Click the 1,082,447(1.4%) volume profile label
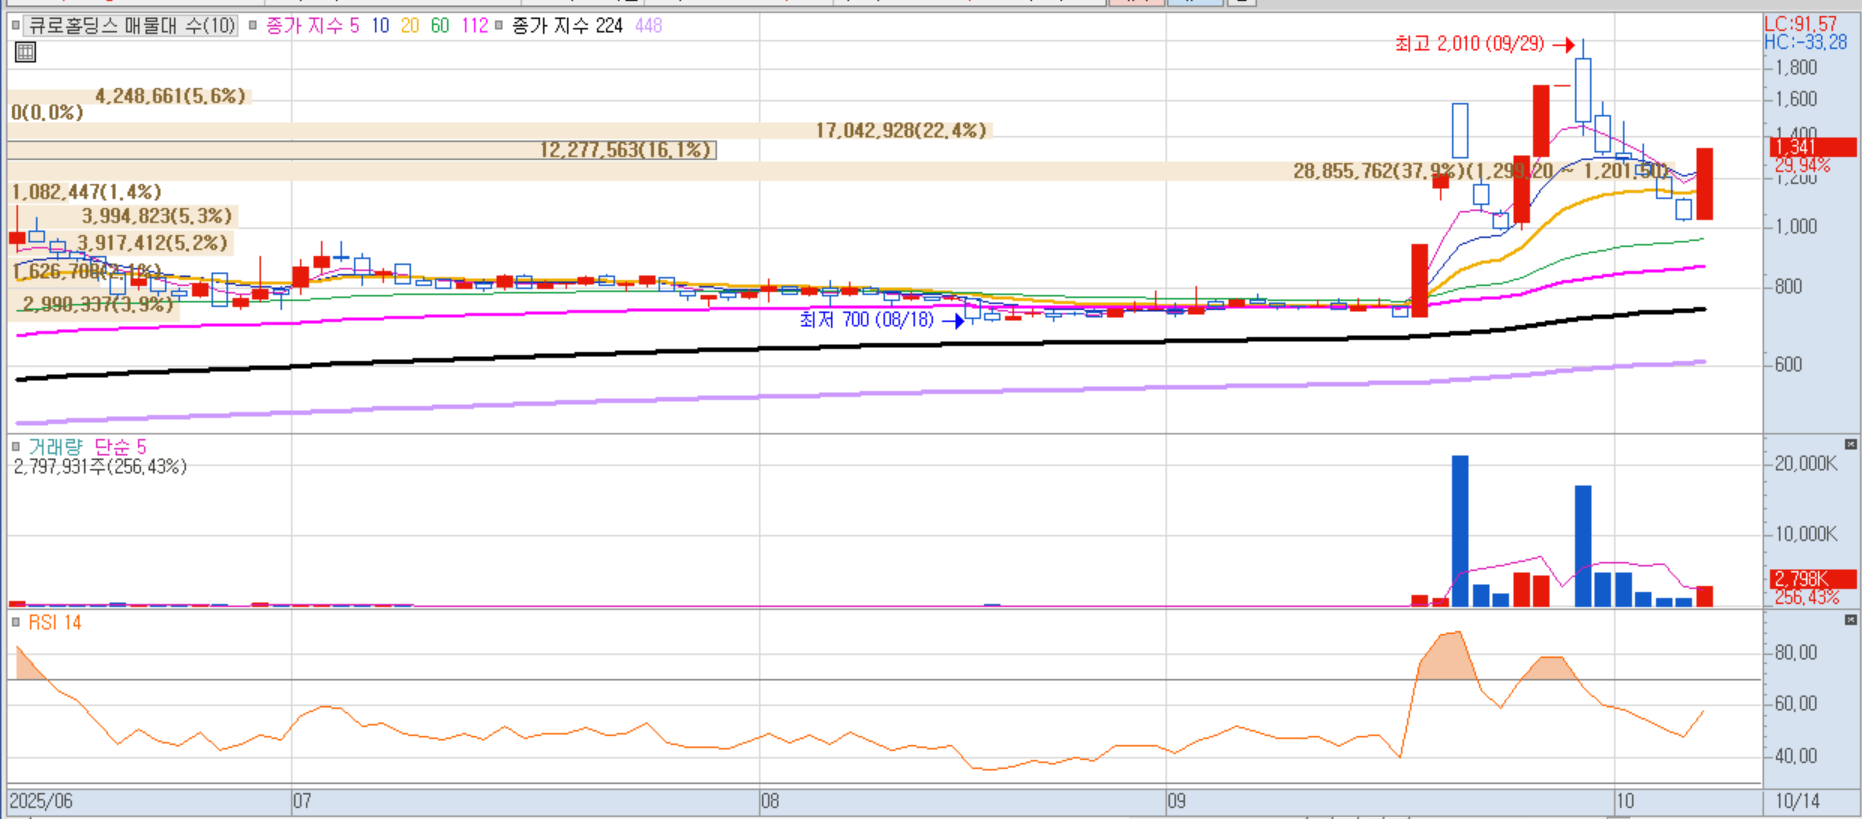 [x=86, y=192]
